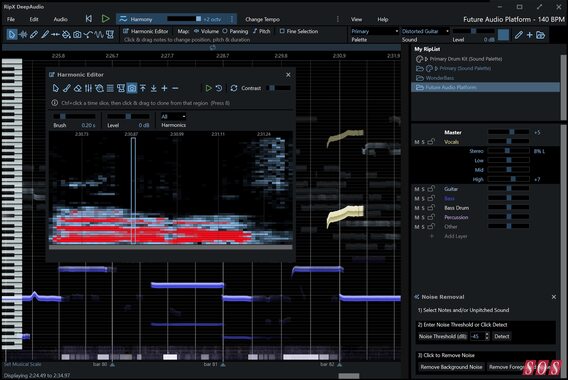Select the paint bucket tool in main toolbar
This screenshot has height=380, width=568.
coord(66,35)
